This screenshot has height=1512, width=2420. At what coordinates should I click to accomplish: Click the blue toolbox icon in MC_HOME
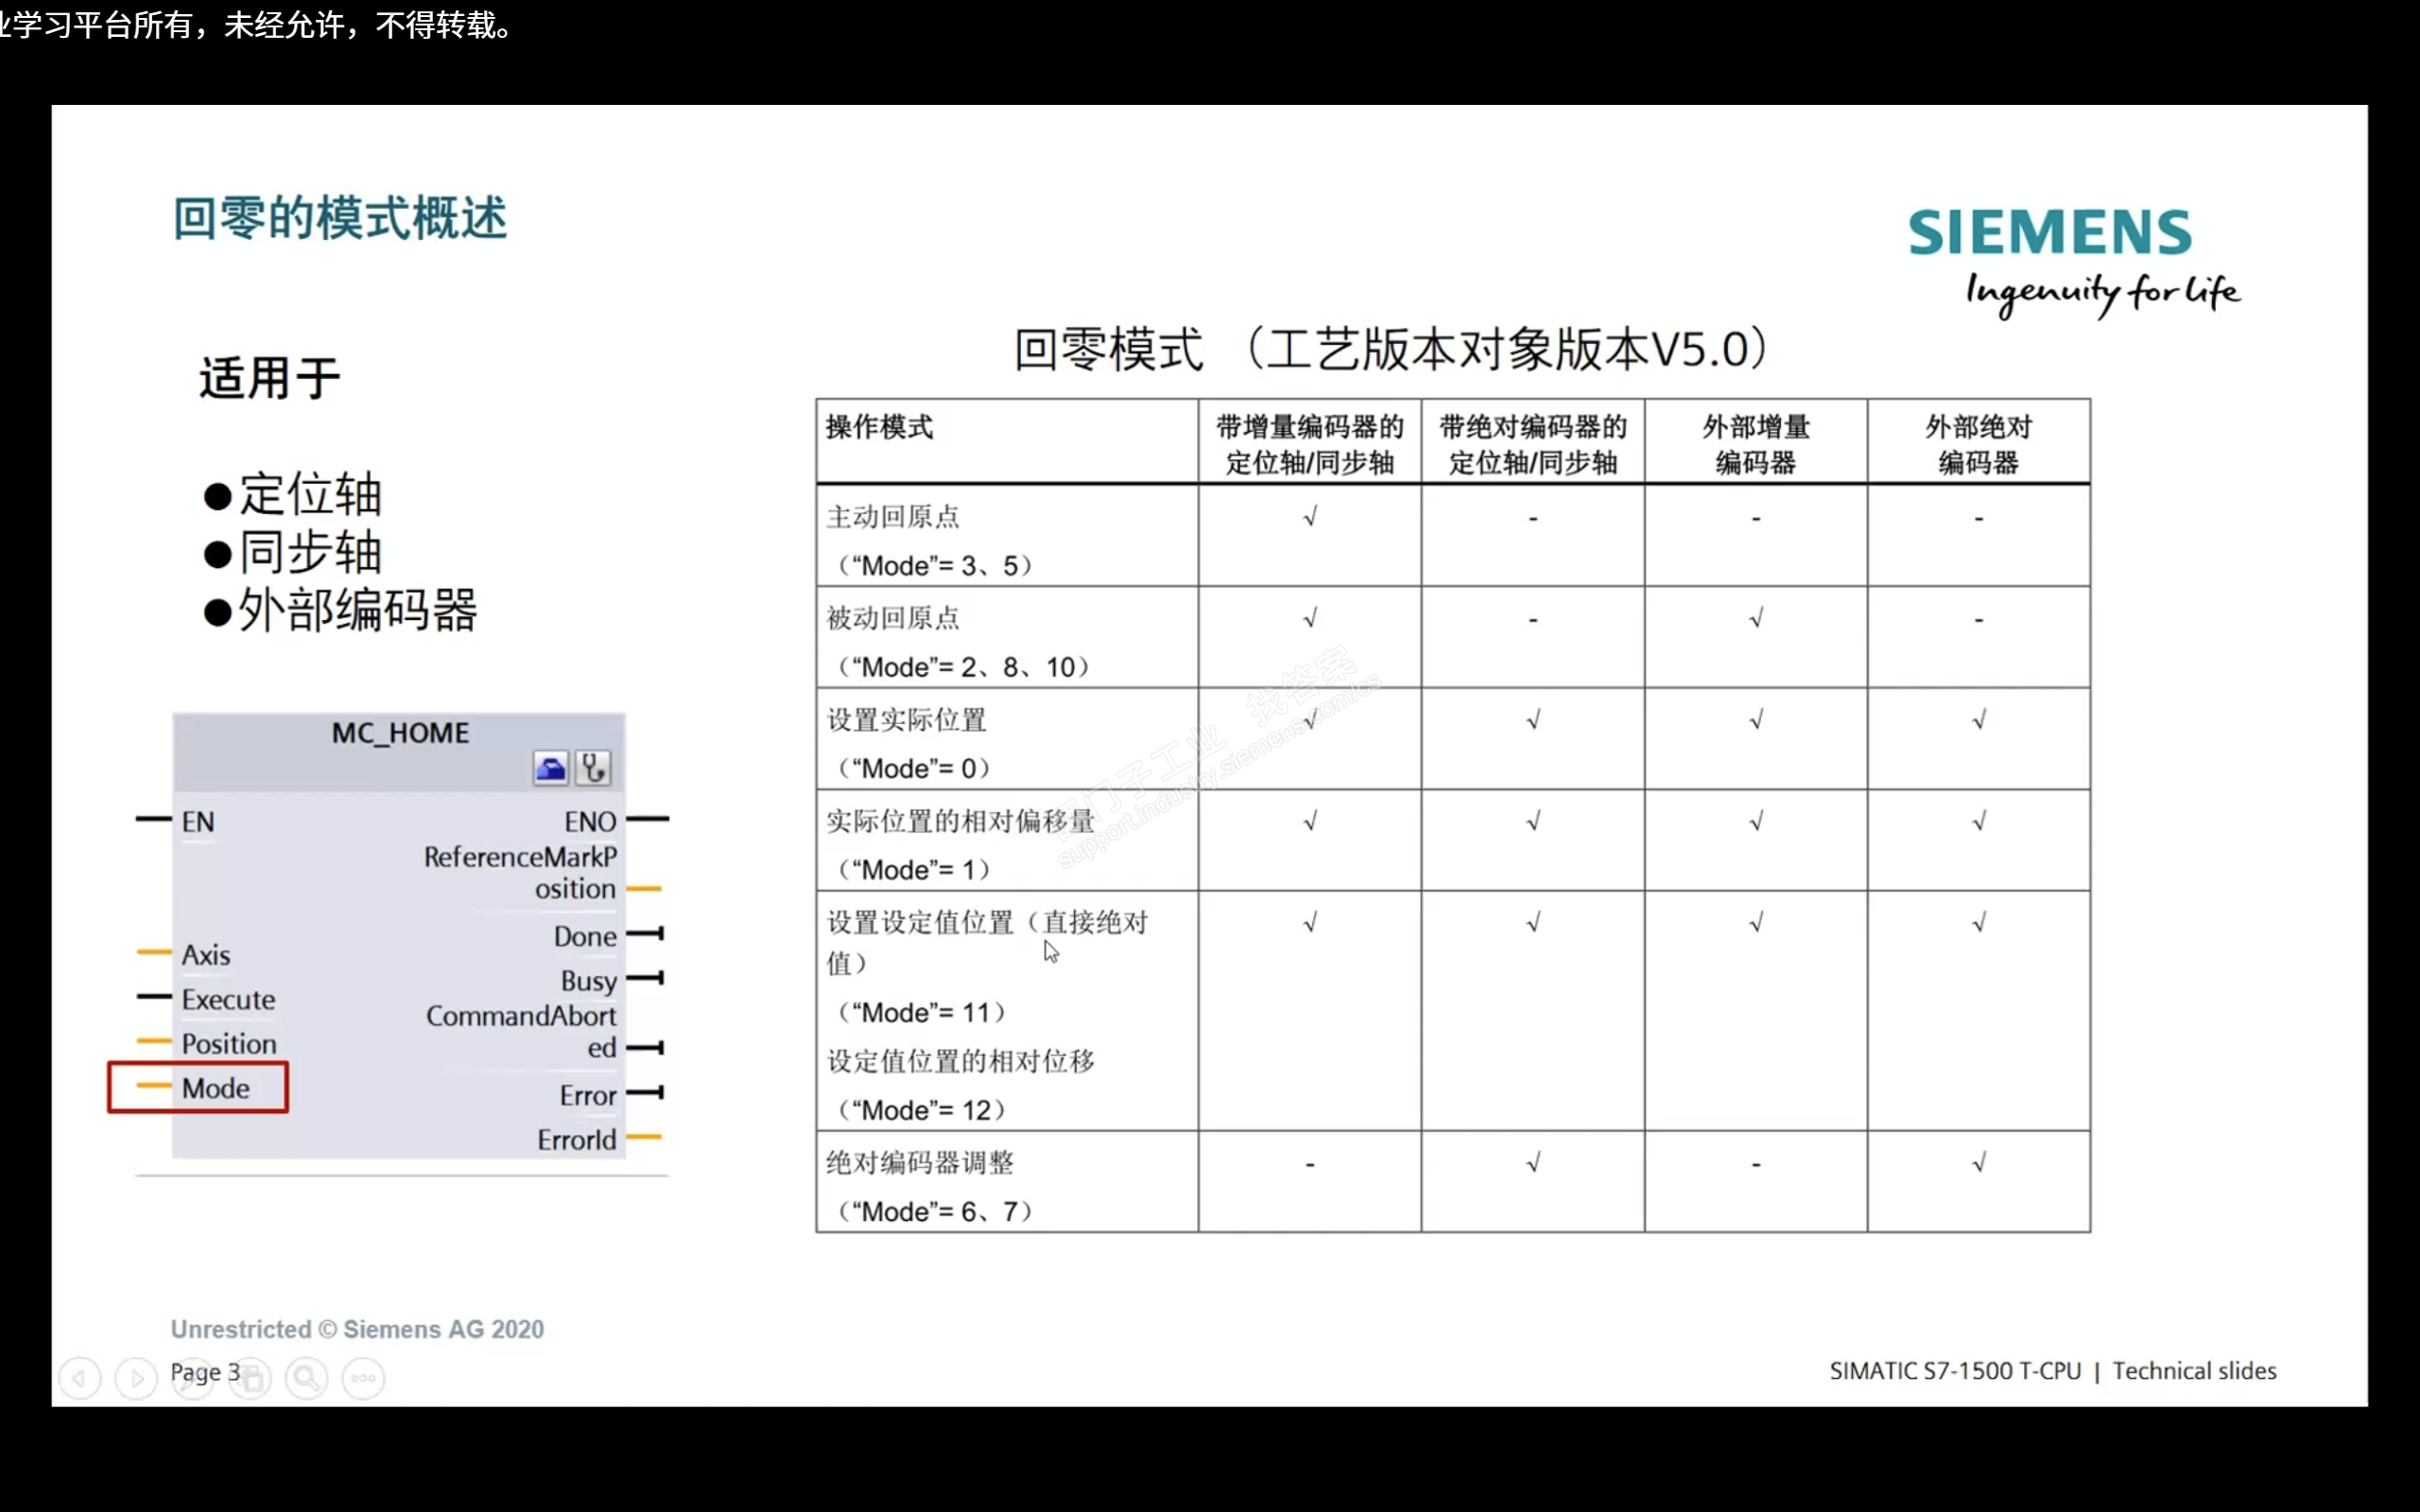[551, 768]
